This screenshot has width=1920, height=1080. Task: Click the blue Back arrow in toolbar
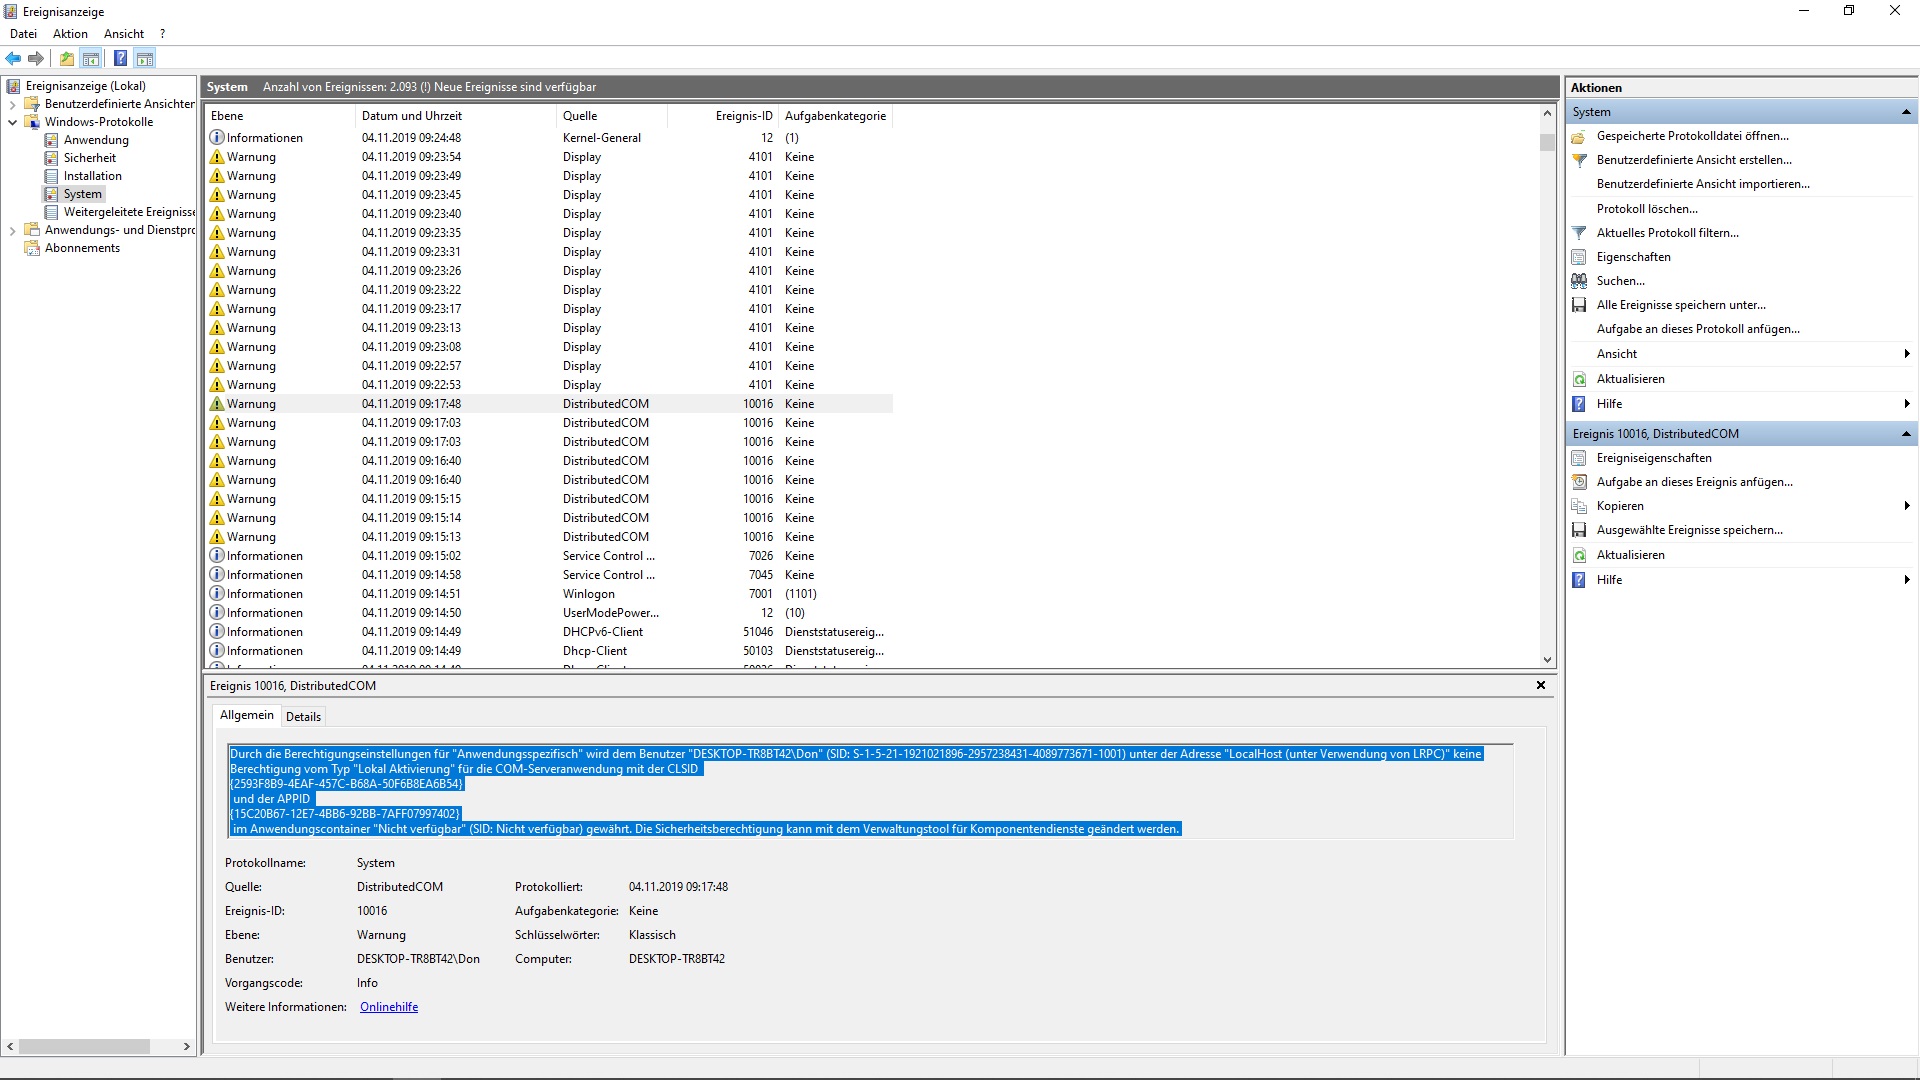pyautogui.click(x=13, y=58)
